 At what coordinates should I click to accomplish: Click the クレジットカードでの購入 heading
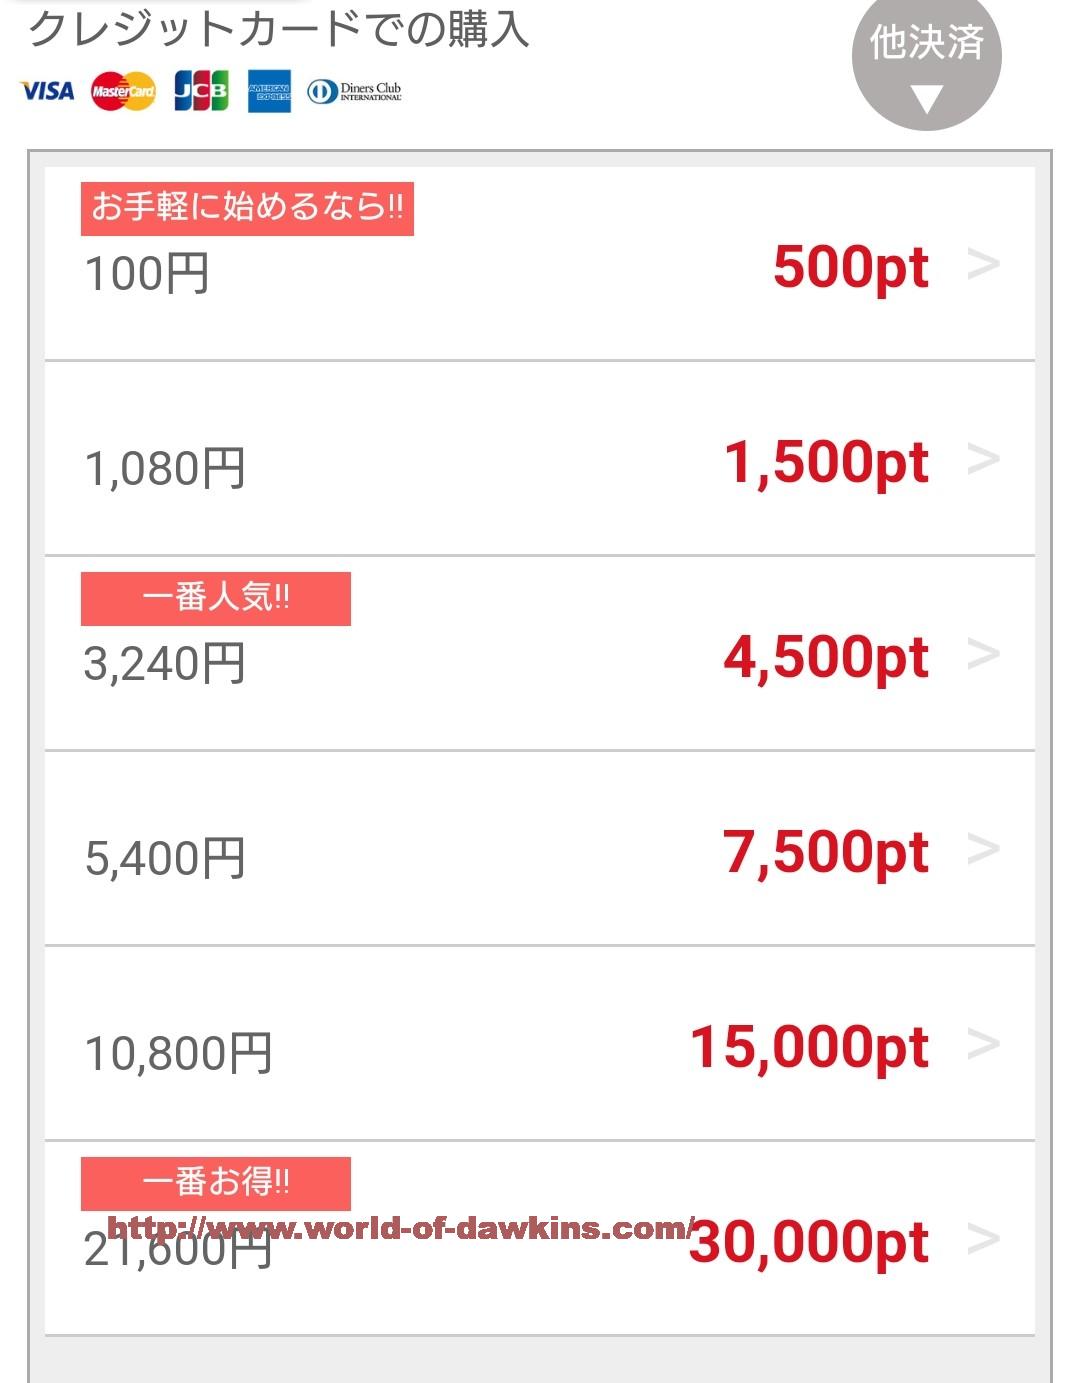pos(278,30)
